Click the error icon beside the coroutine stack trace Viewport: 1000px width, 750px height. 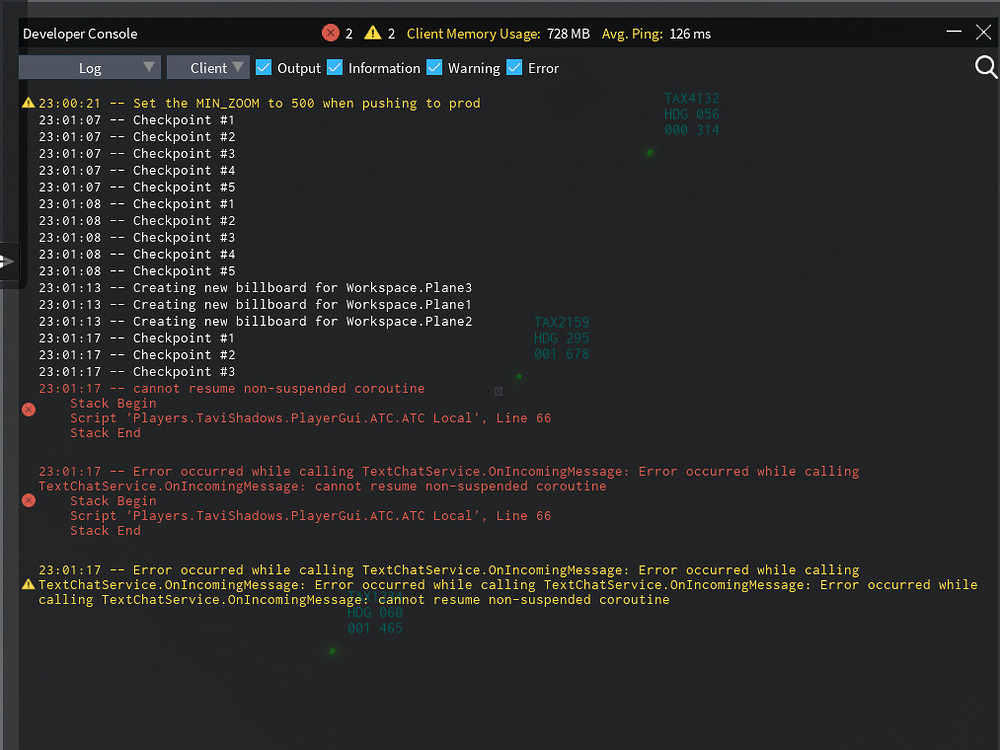[x=28, y=409]
